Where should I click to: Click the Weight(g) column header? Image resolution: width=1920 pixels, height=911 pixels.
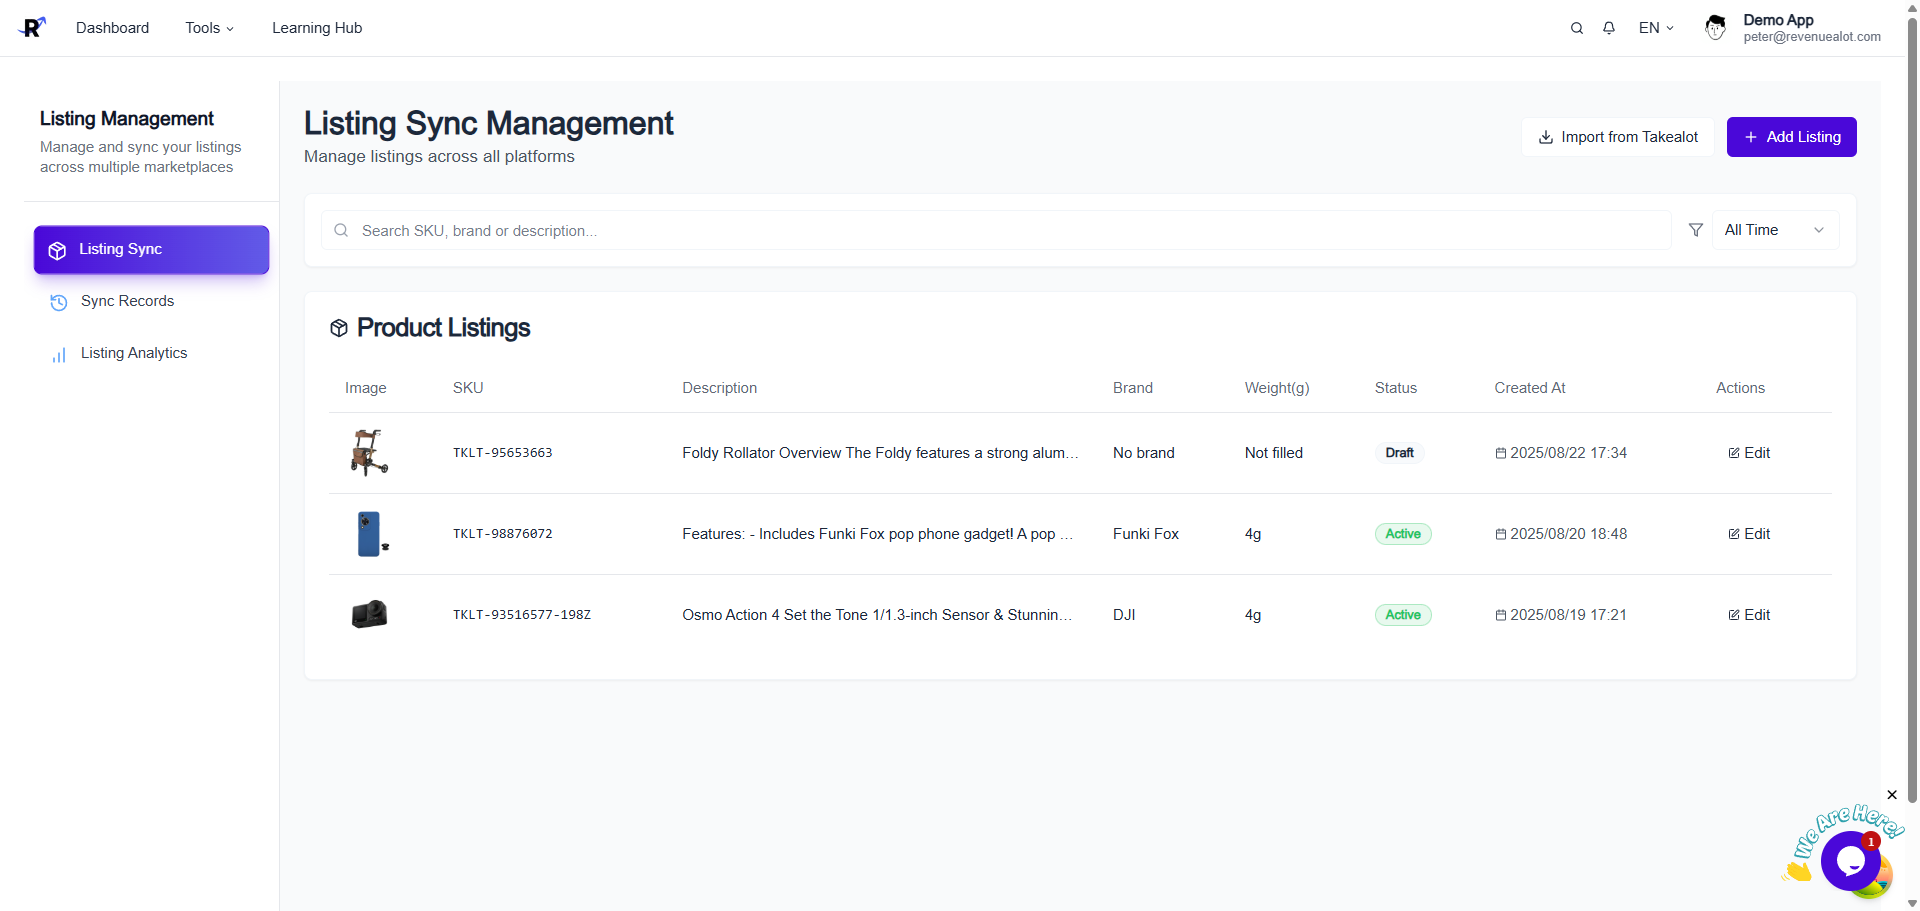pyautogui.click(x=1277, y=388)
